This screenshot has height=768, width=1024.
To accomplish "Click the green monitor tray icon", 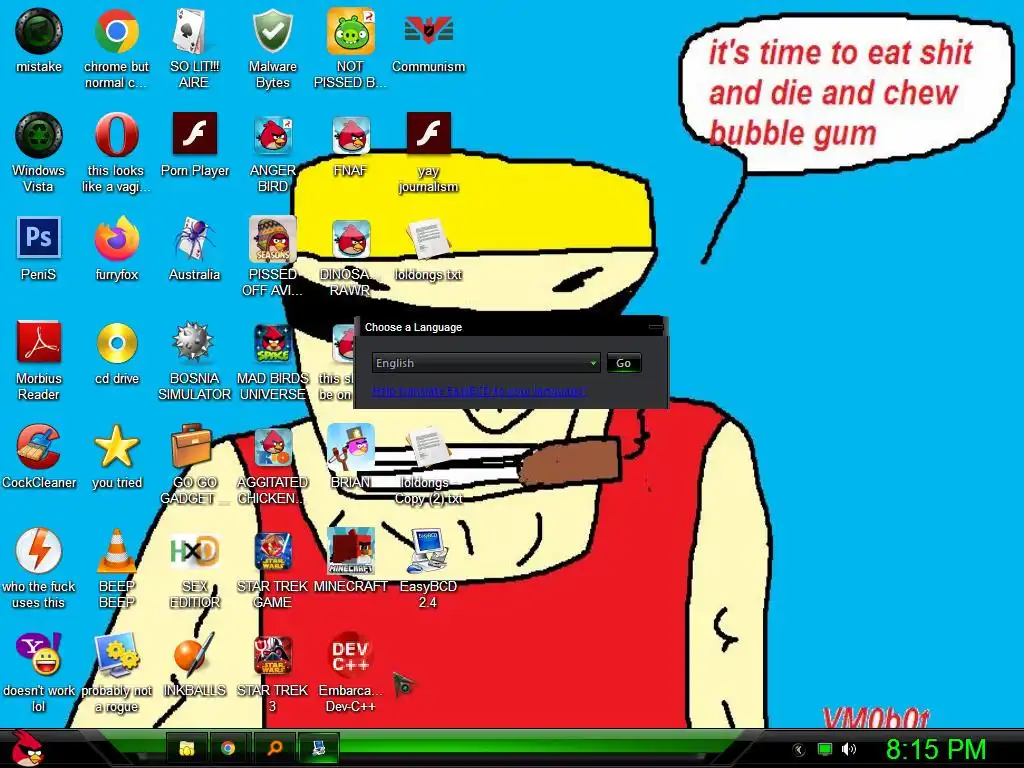I will click(825, 749).
